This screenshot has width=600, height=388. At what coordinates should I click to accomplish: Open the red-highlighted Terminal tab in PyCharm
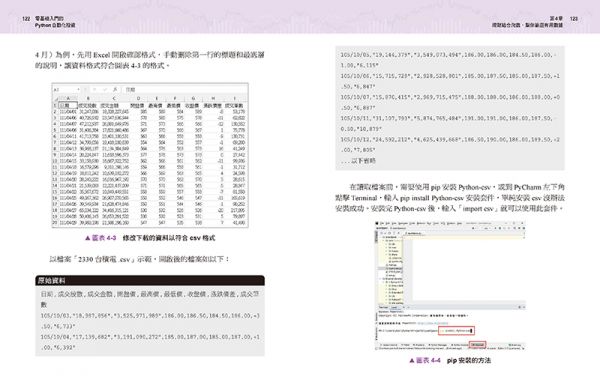[x=478, y=344]
